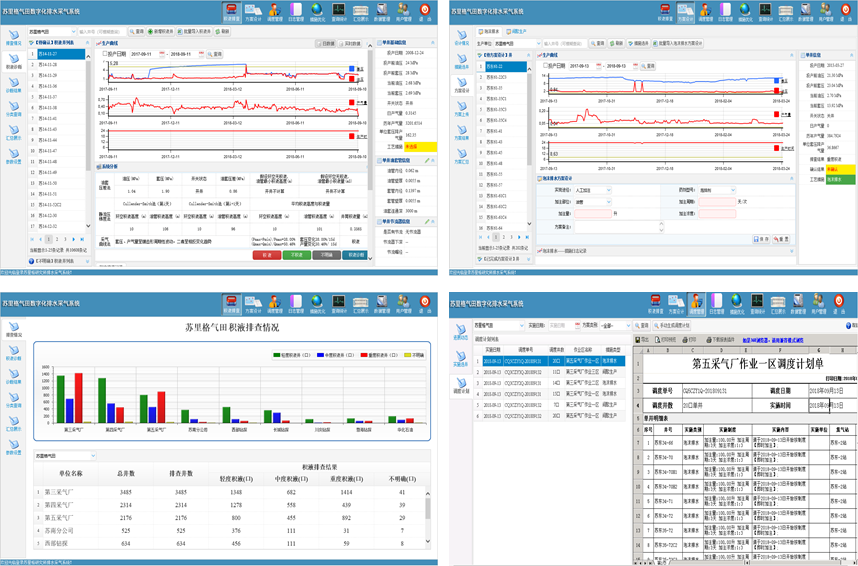Screen dimensions: 858x566
Task: Open 诊断结果 sidebar item in the bar-chart 排查情况 window
Action: pyautogui.click(x=14, y=376)
